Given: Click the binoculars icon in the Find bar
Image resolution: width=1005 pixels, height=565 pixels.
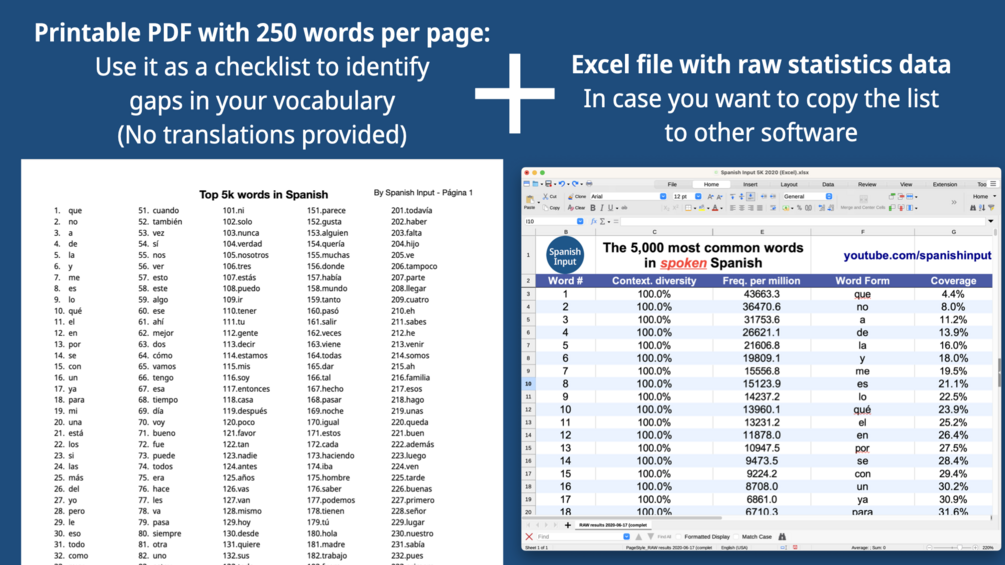Looking at the screenshot, I should [782, 536].
